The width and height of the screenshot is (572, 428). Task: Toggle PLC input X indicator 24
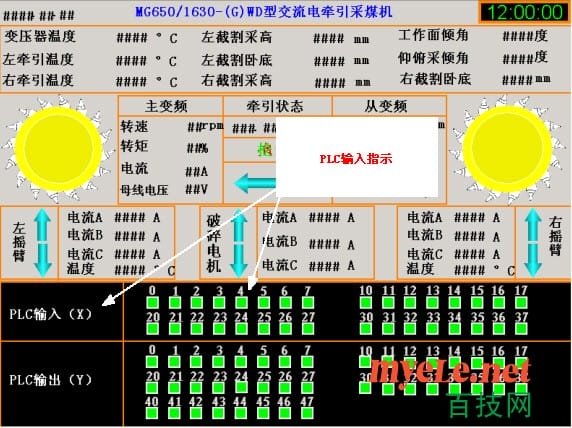pyautogui.click(x=241, y=328)
